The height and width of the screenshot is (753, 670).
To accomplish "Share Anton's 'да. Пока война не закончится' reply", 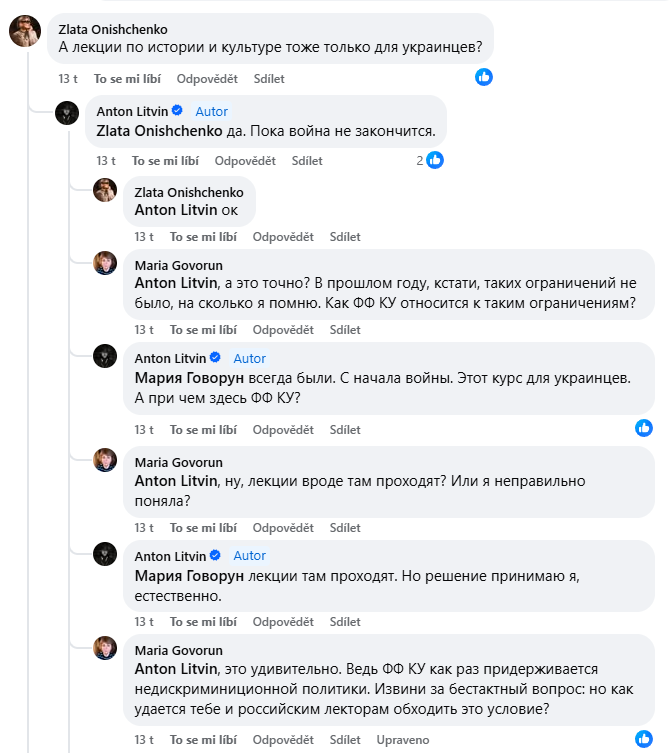I will pos(307,161).
